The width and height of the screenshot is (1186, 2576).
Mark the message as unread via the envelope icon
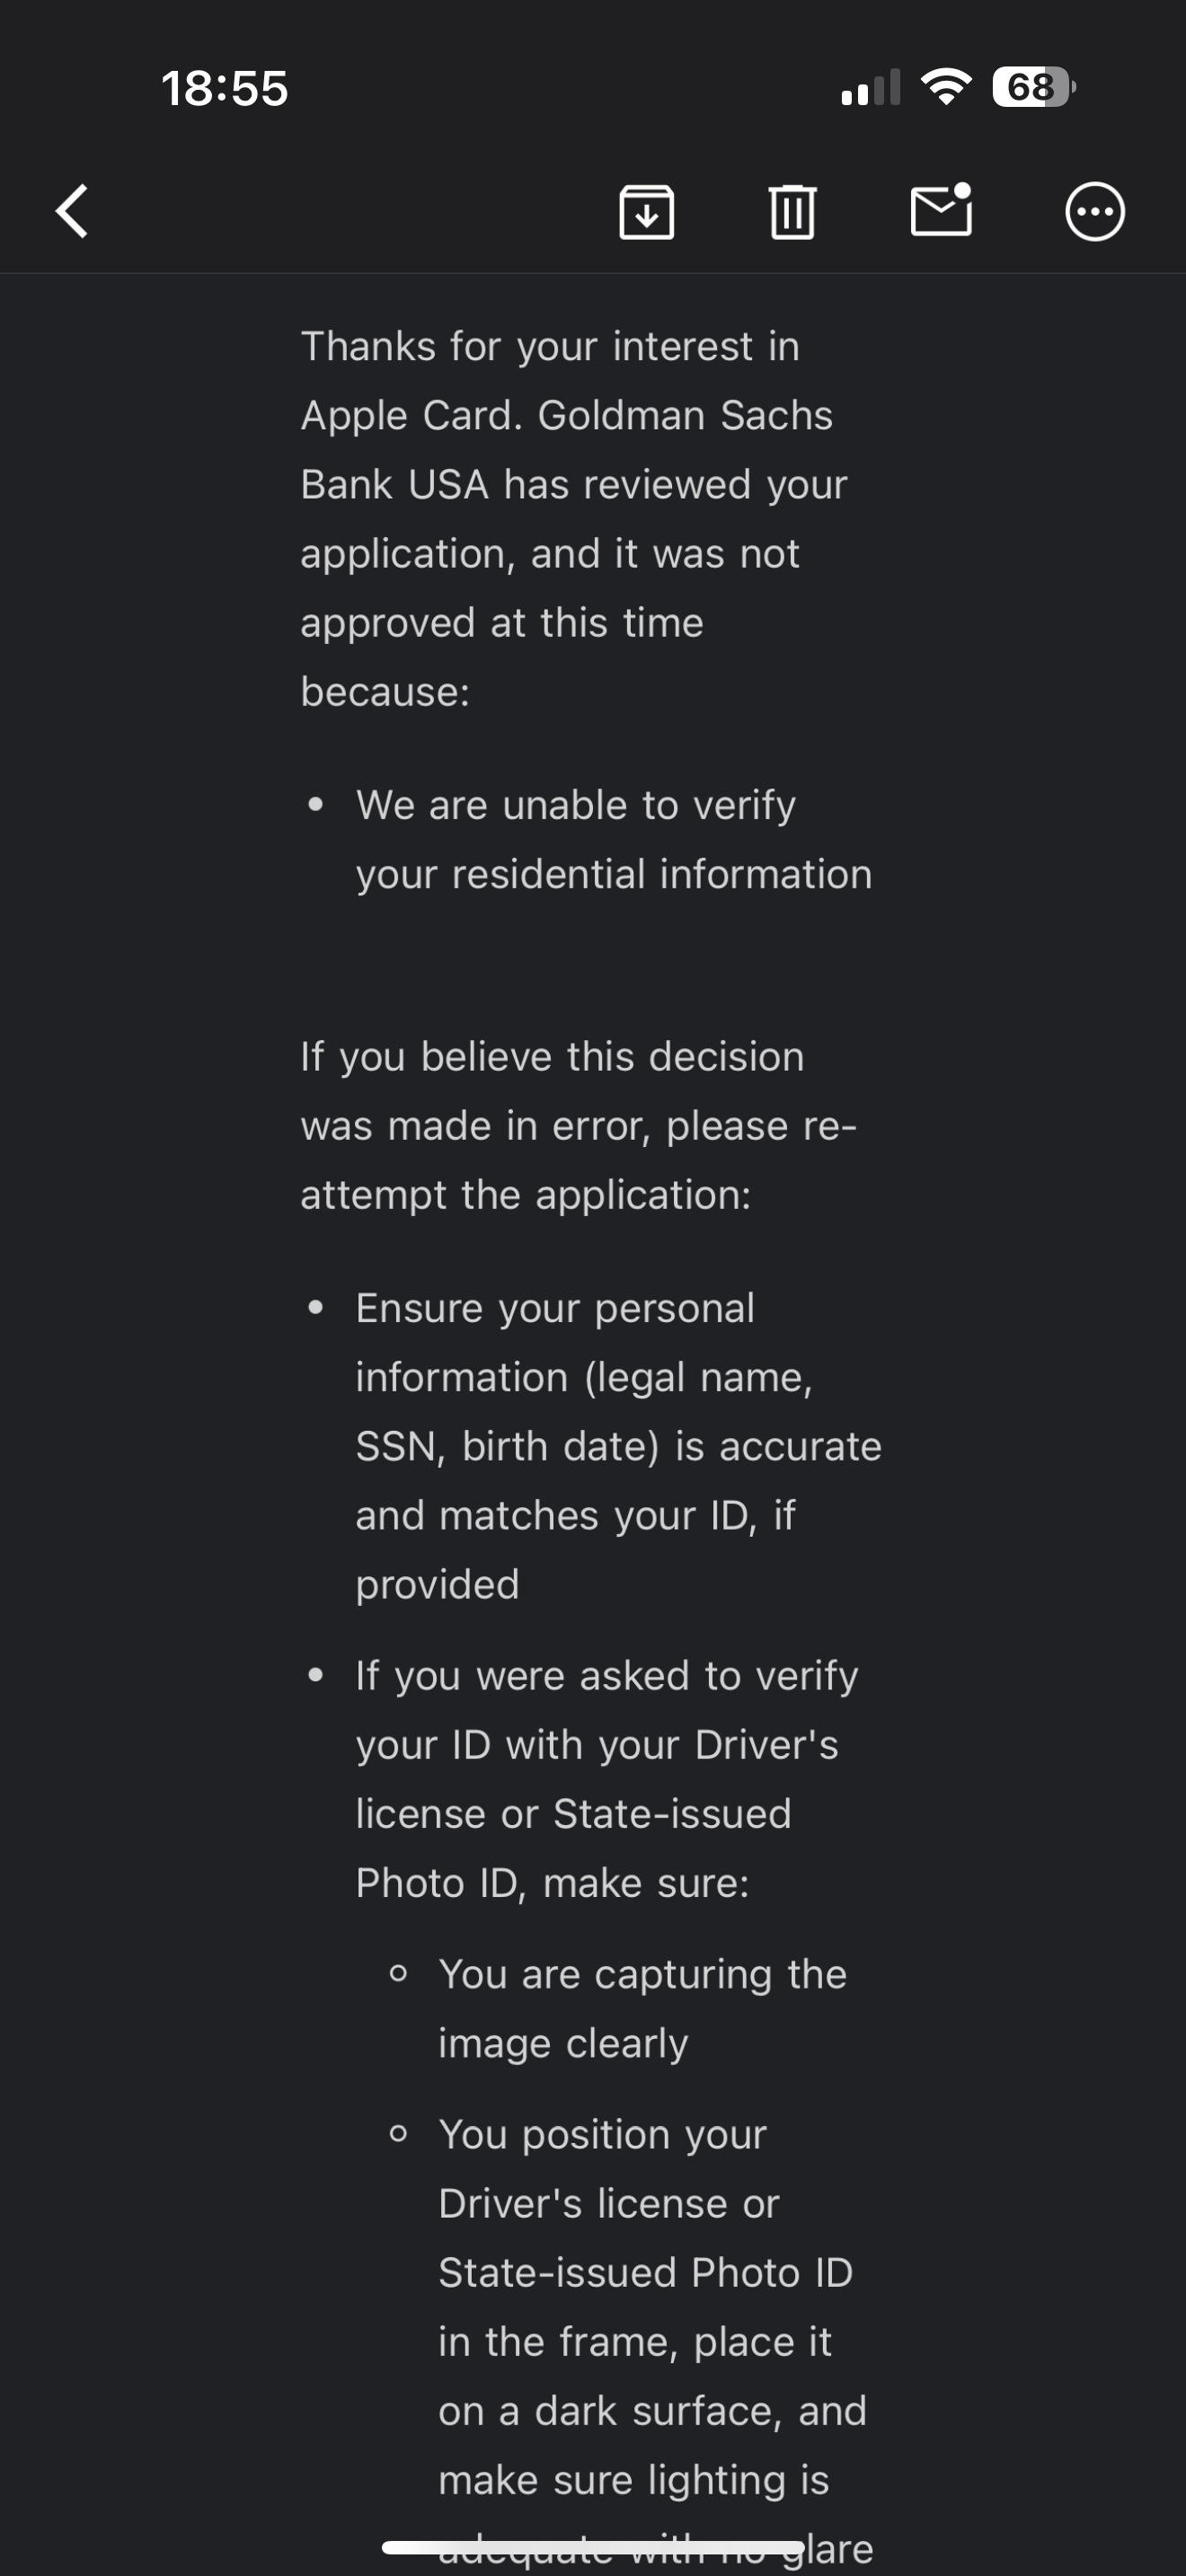pos(941,209)
